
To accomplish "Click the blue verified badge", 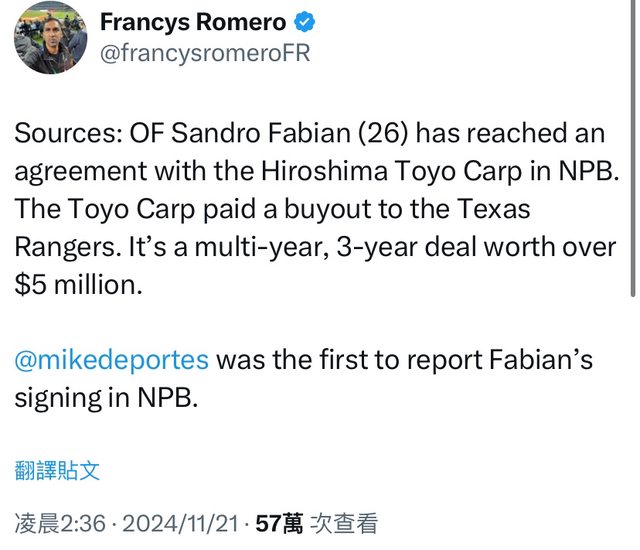I will click(304, 22).
